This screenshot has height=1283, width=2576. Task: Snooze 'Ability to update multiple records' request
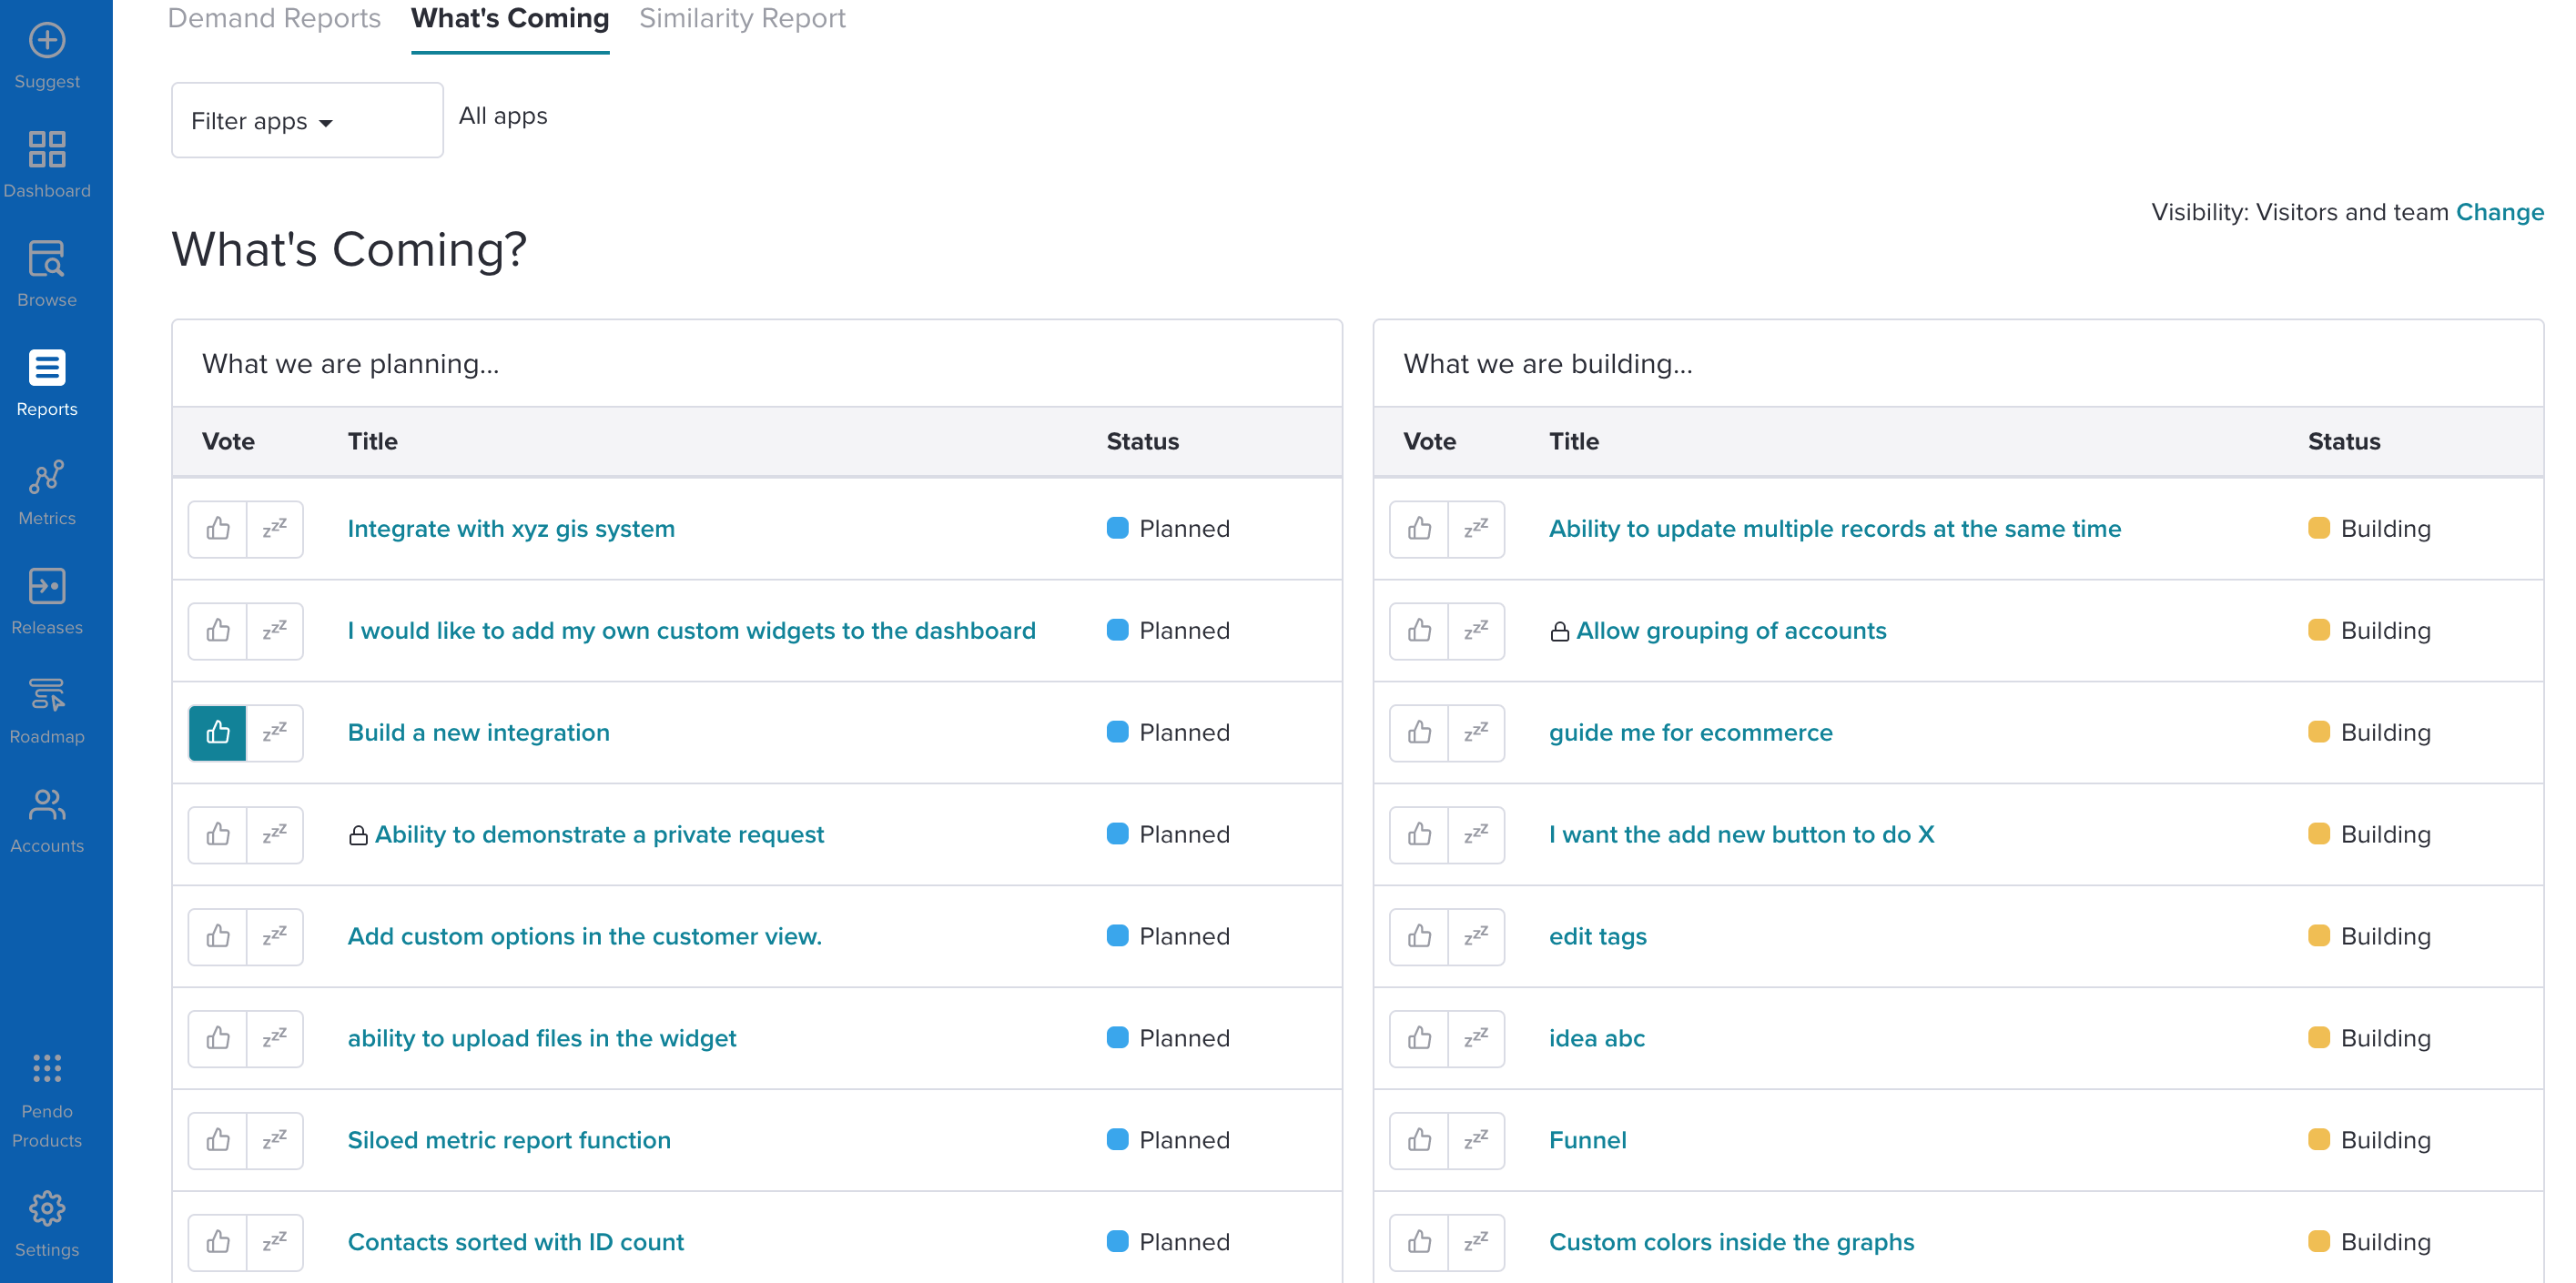pos(1476,529)
